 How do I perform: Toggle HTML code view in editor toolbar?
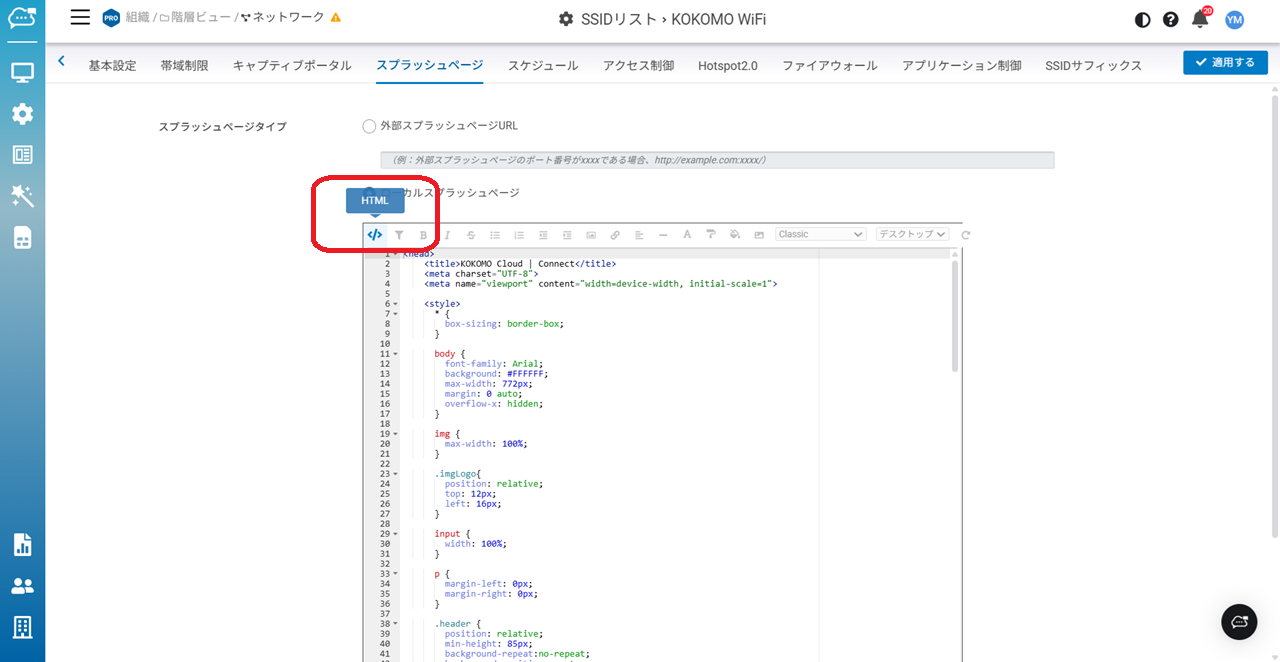point(374,235)
